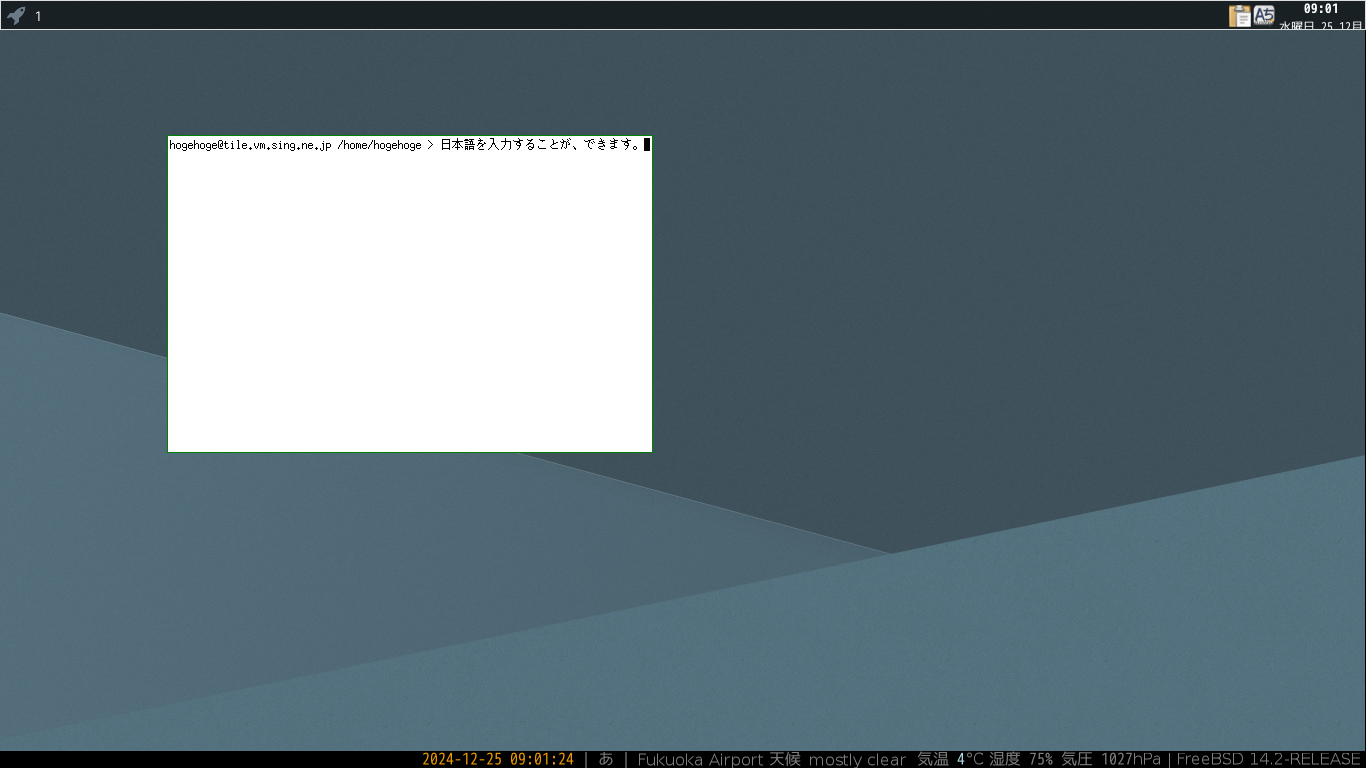Click the 水曜日 25 12月 date text
Viewport: 1366px width, 768px height.
1321,26
